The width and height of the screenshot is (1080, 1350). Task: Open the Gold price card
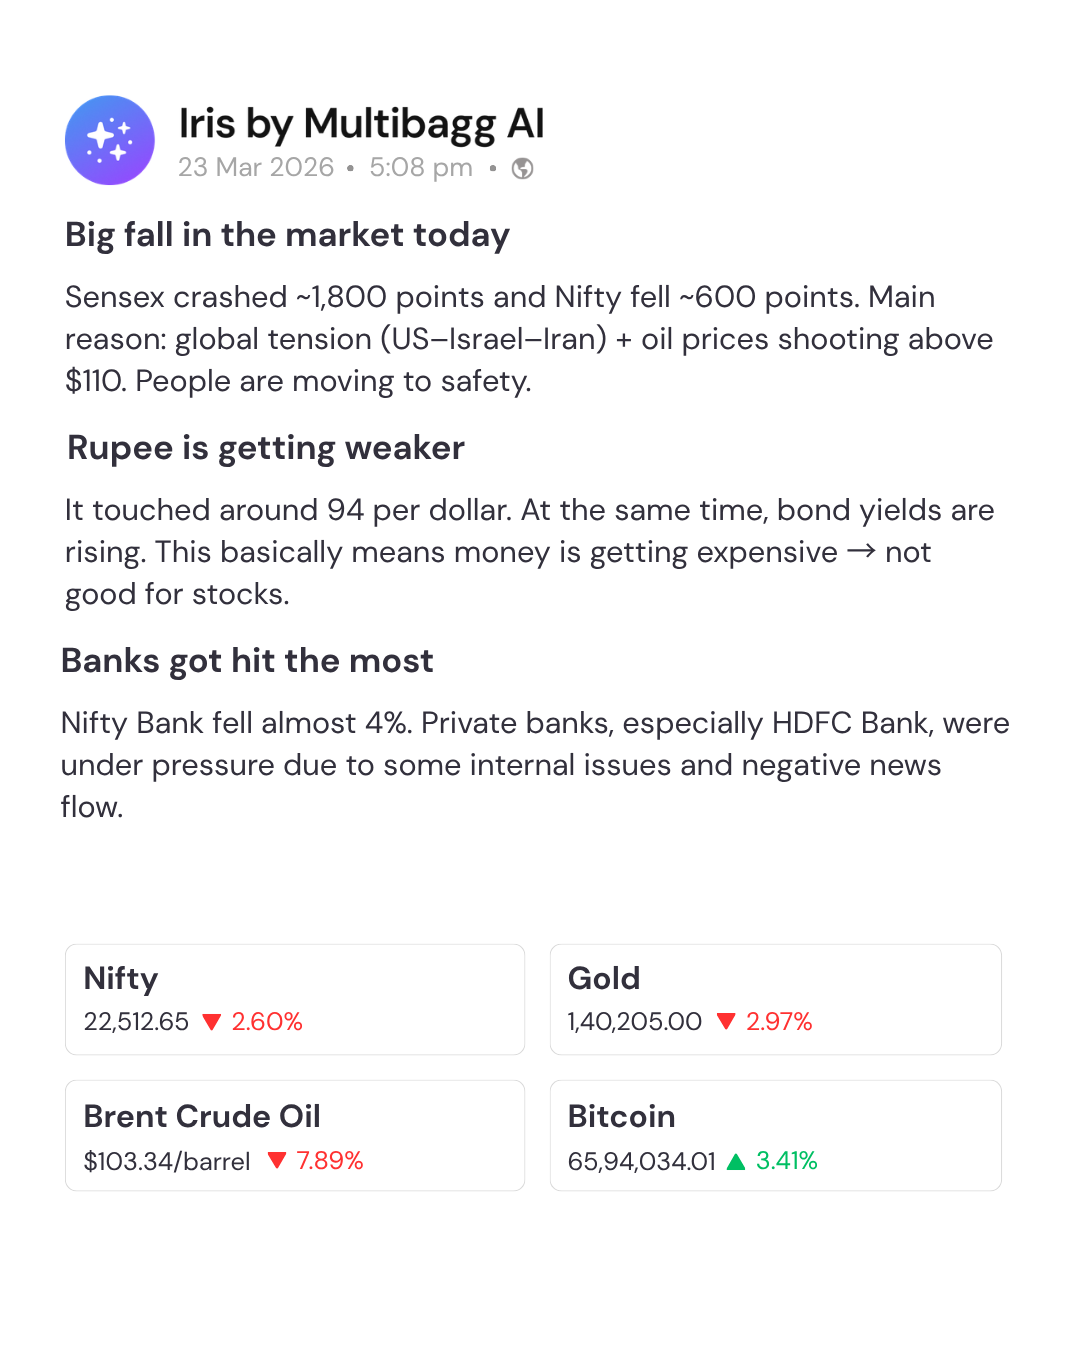pos(775,999)
